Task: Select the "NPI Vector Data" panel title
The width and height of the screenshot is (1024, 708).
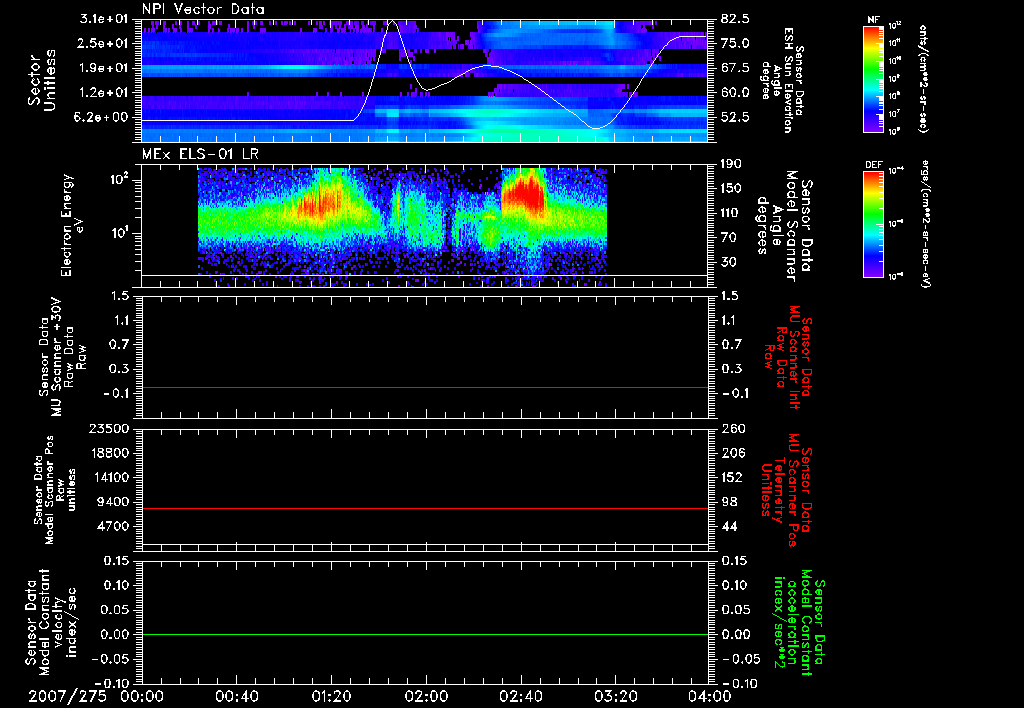Action: (x=203, y=9)
